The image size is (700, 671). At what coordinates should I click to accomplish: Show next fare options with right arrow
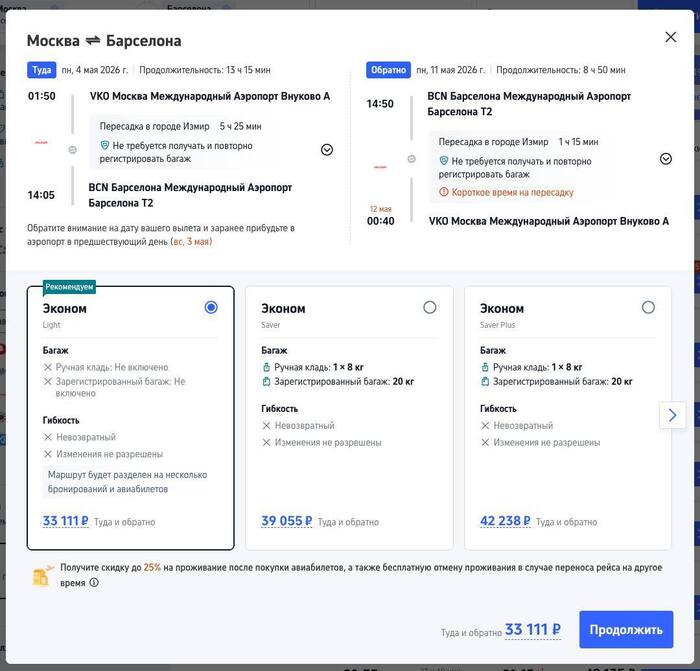(x=672, y=415)
